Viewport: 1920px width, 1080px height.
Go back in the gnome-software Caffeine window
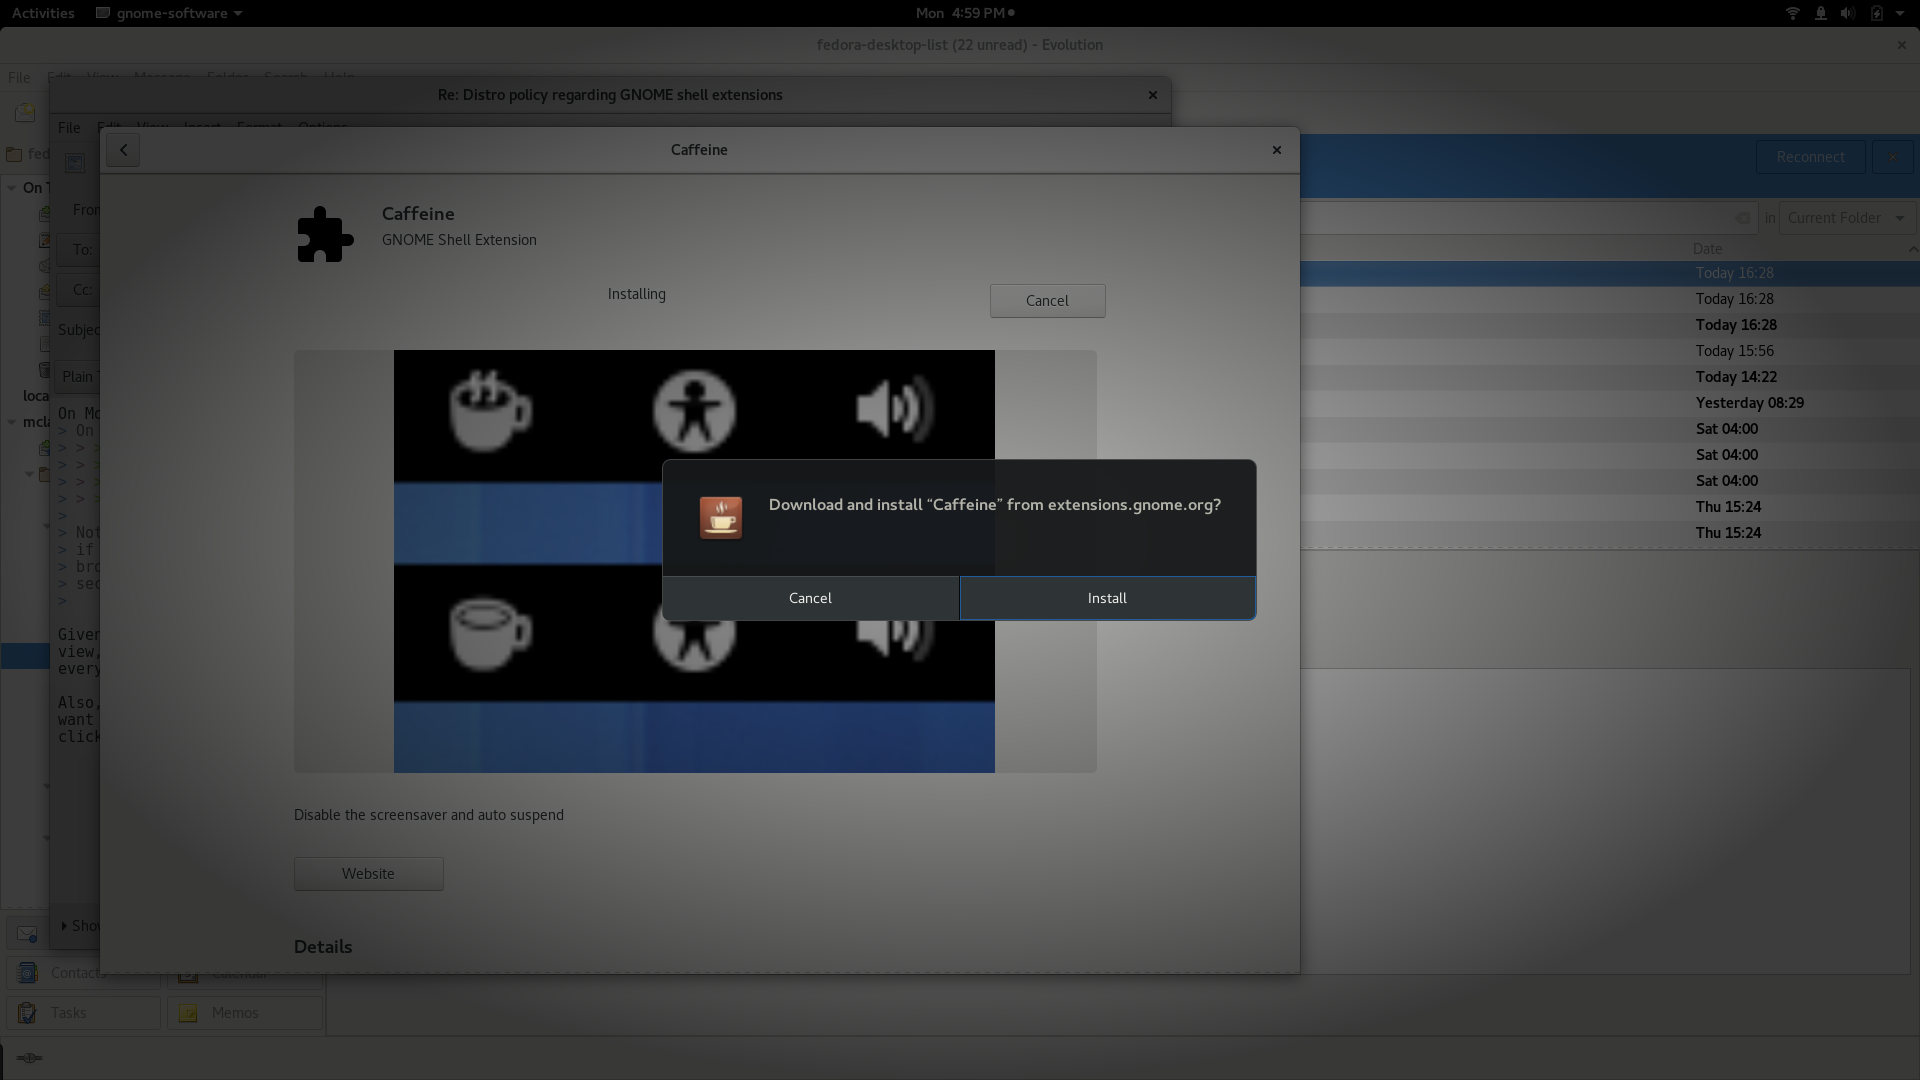click(x=123, y=150)
